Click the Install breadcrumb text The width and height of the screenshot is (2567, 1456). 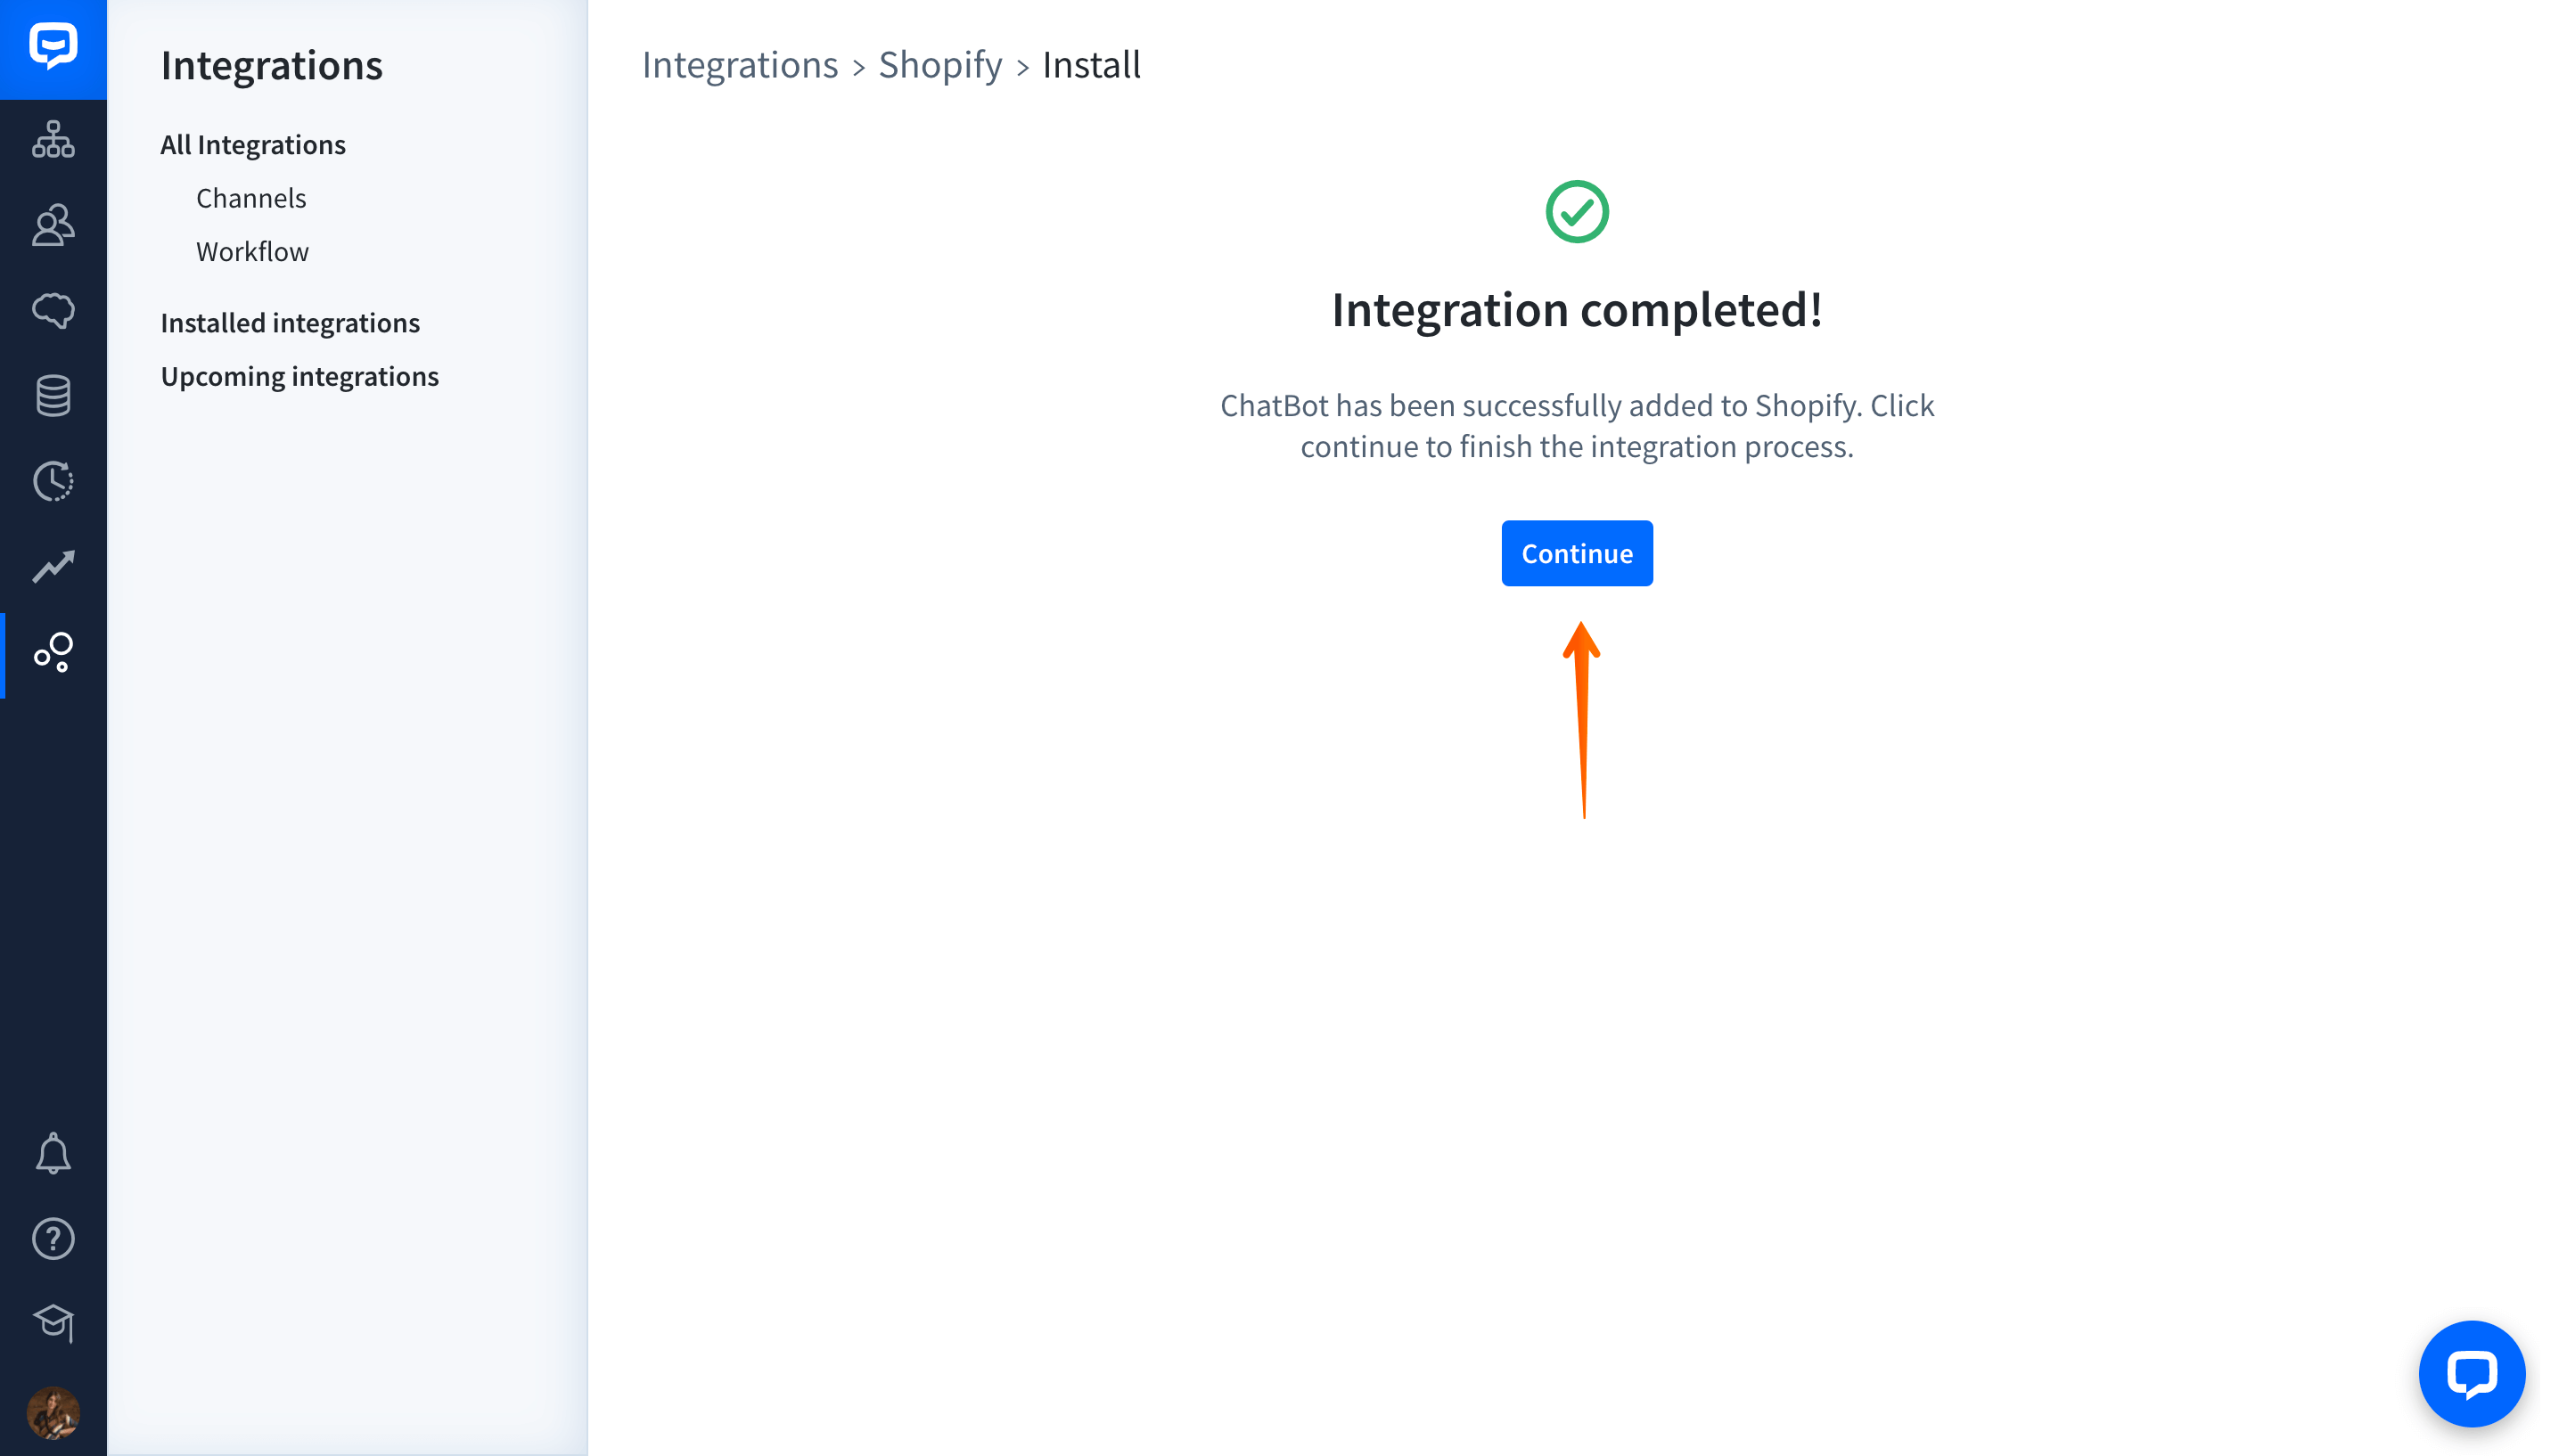click(1091, 65)
